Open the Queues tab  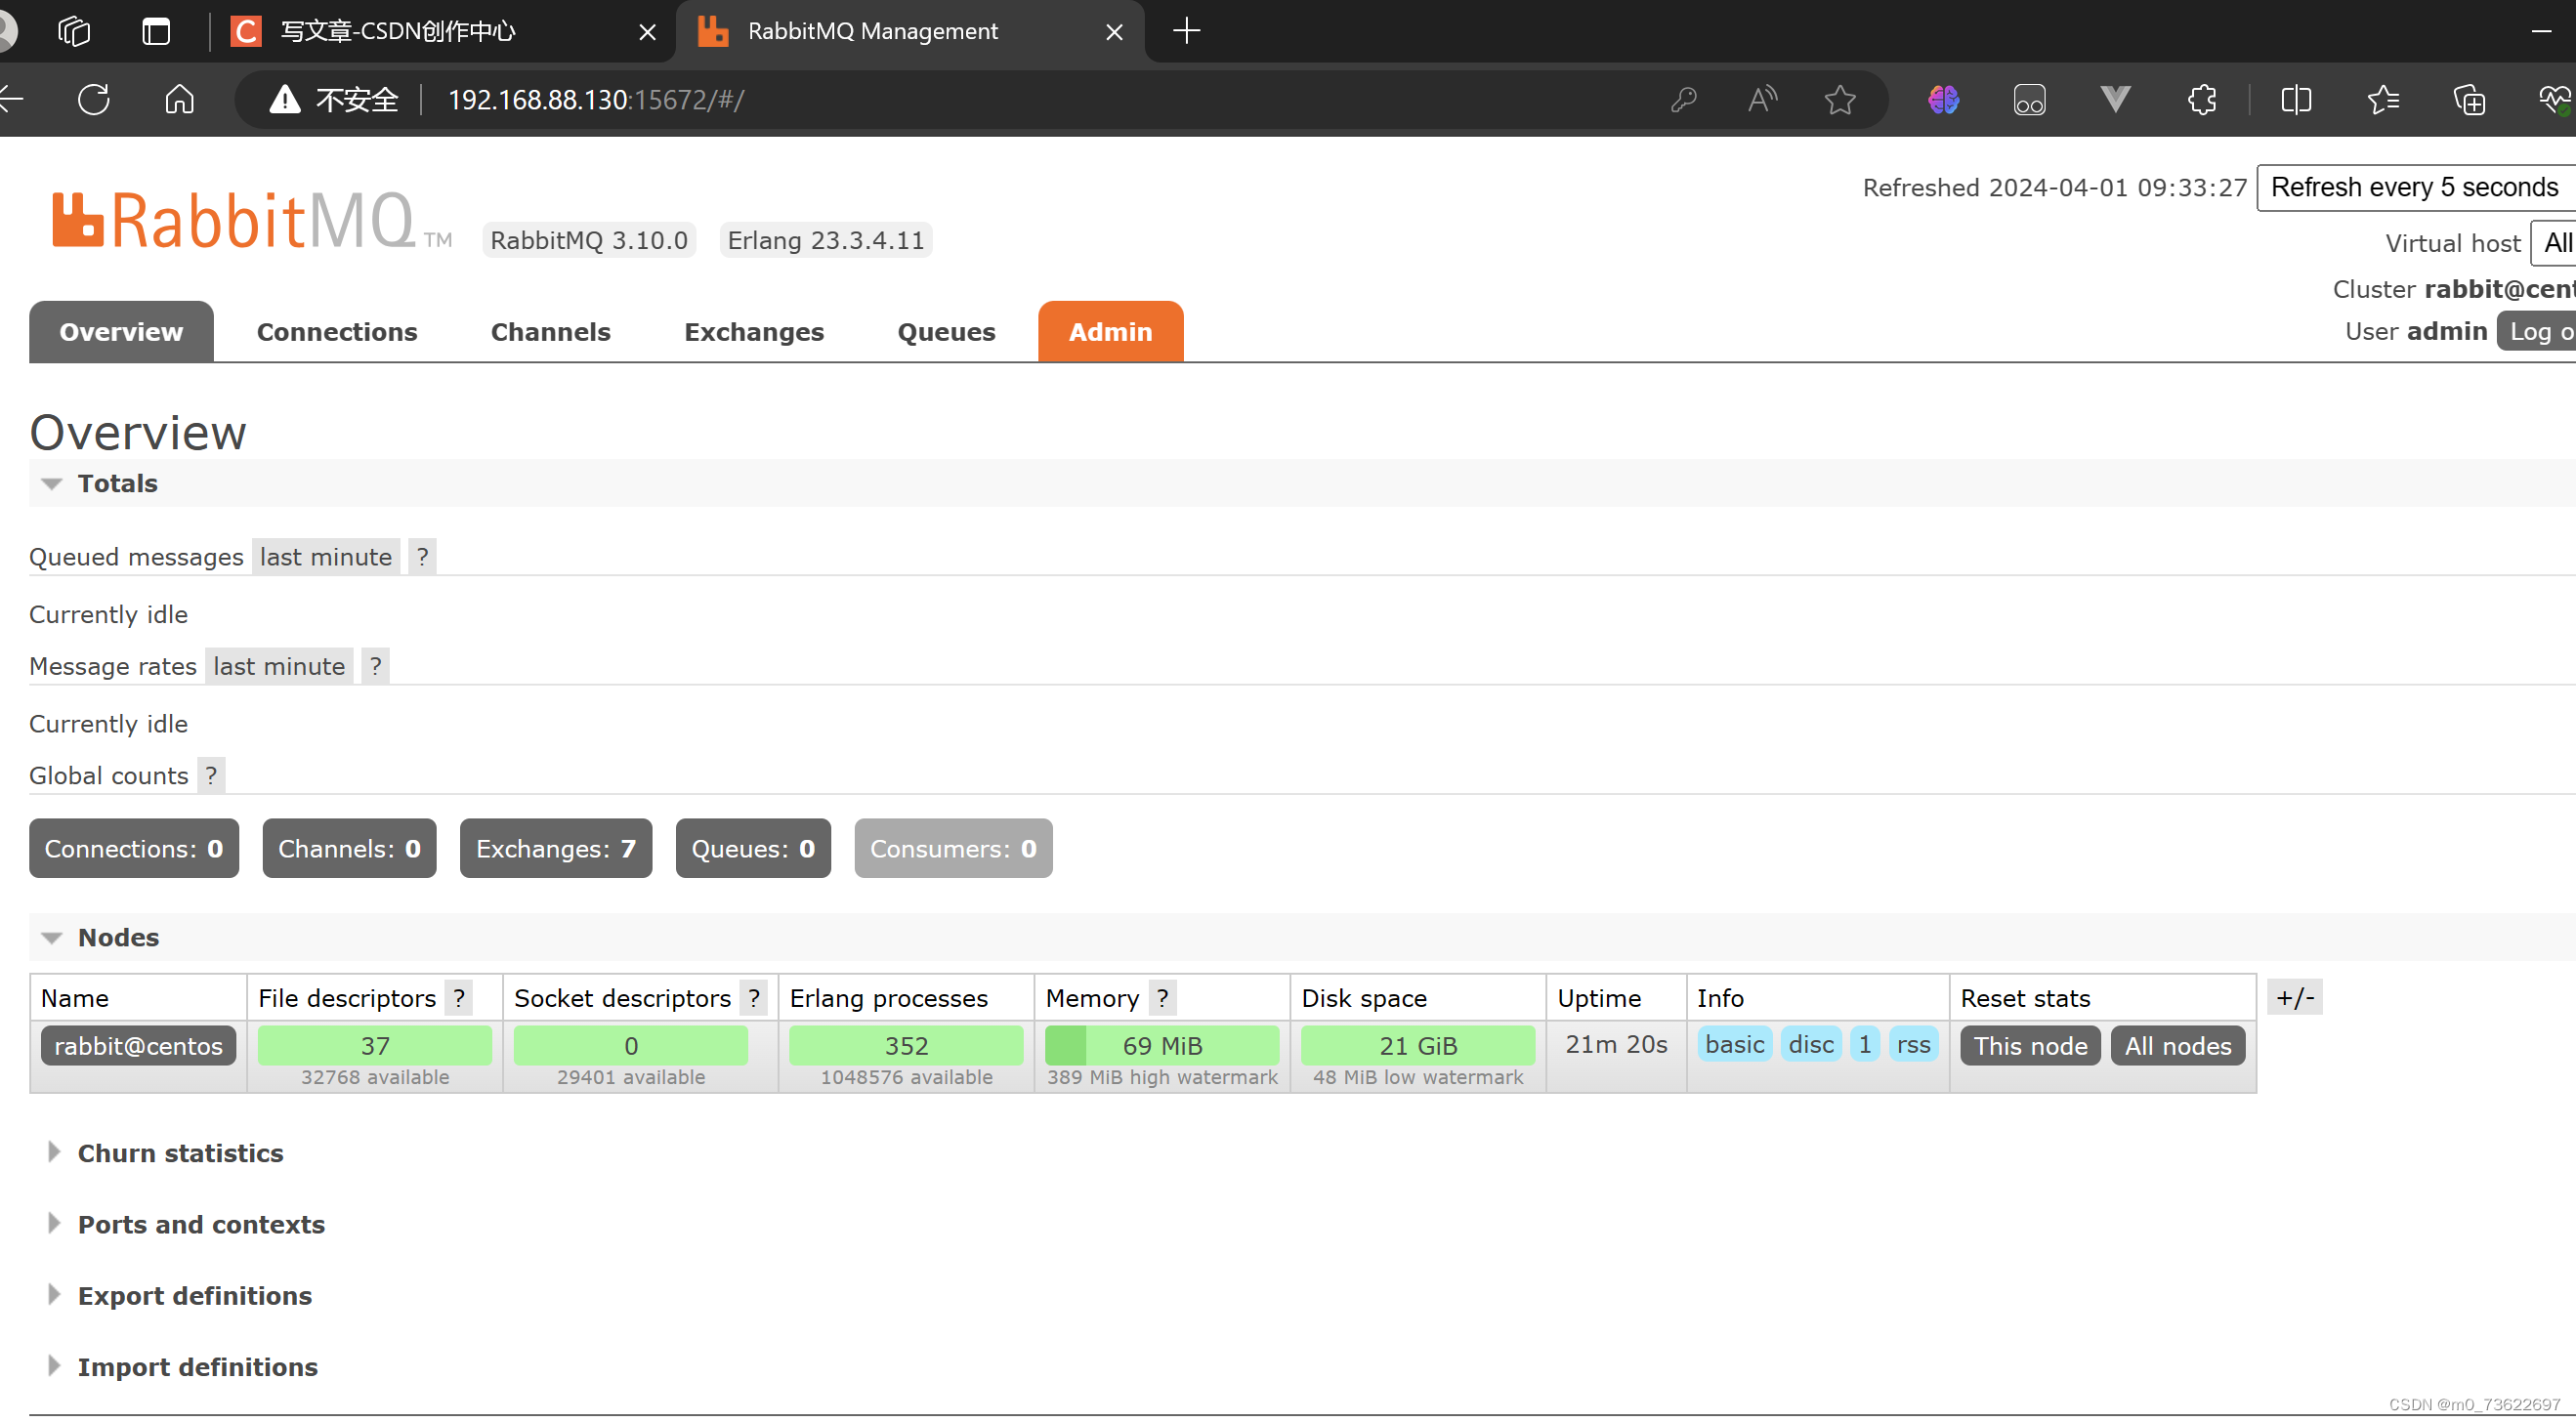[x=946, y=332]
